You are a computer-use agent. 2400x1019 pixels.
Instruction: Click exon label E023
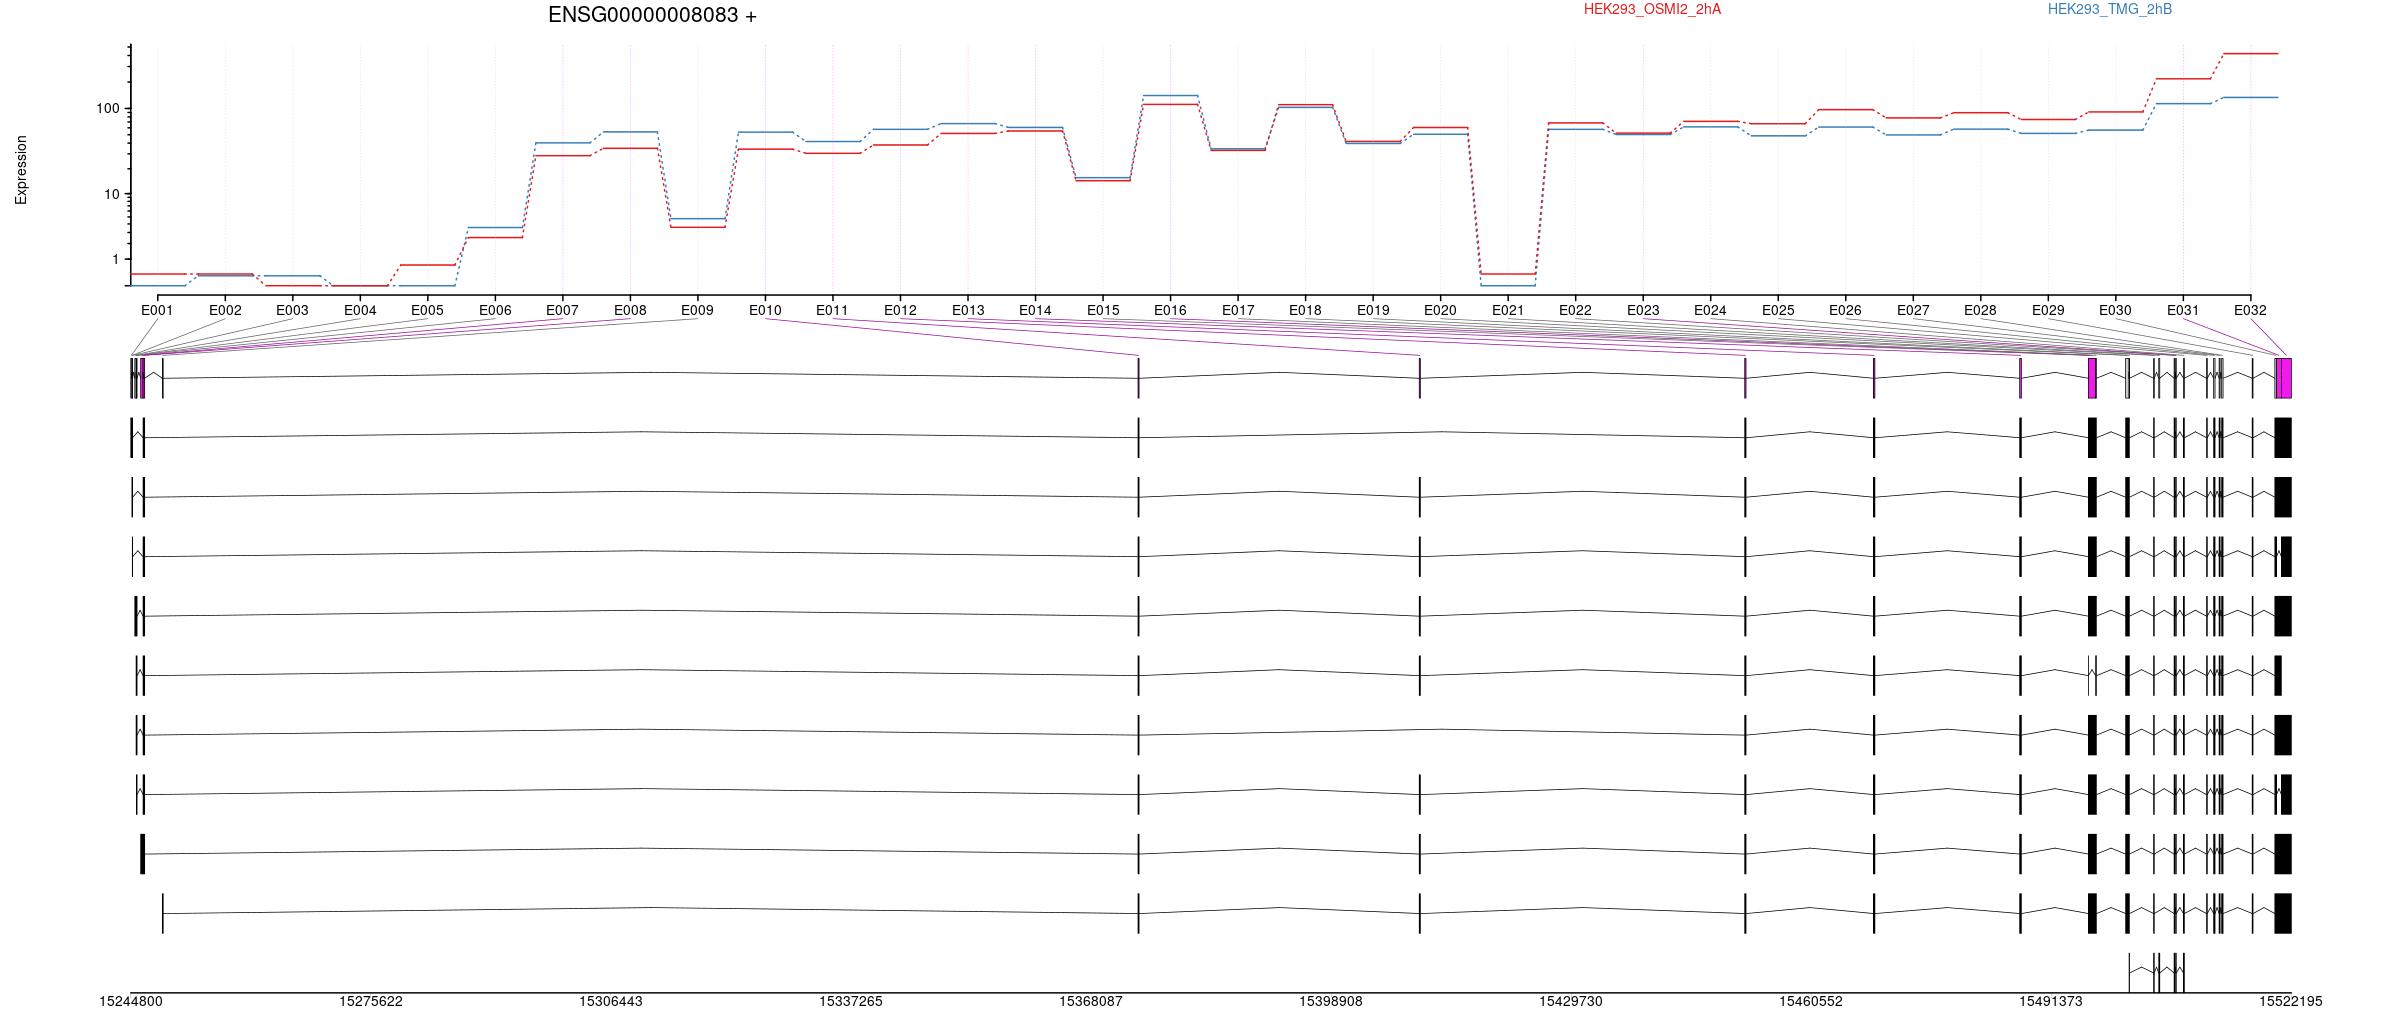[1643, 310]
